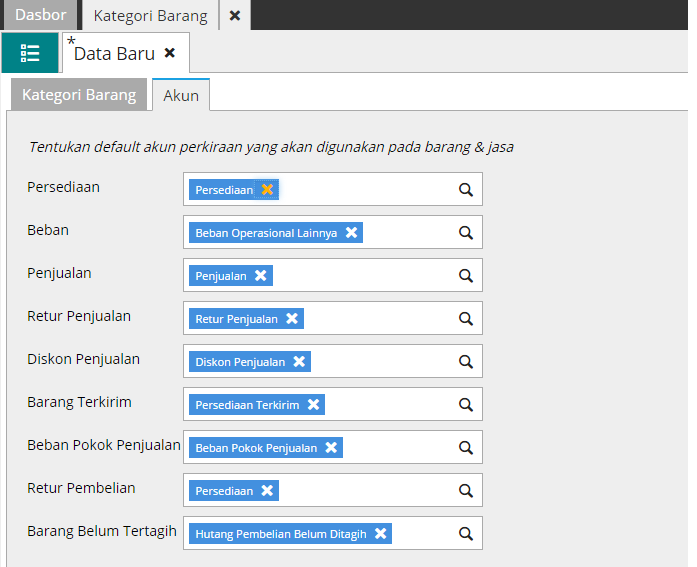Open the list view menu icon
697x567 pixels.
click(x=30, y=53)
